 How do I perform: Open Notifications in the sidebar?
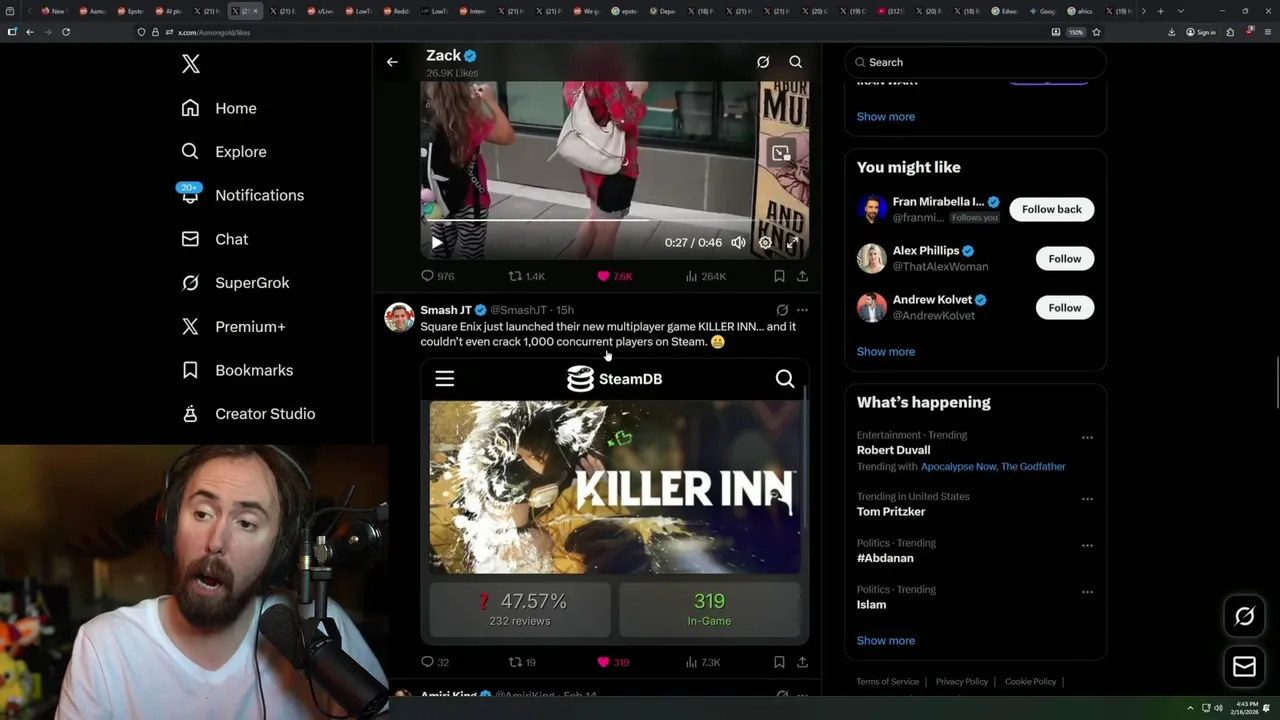[x=242, y=195]
